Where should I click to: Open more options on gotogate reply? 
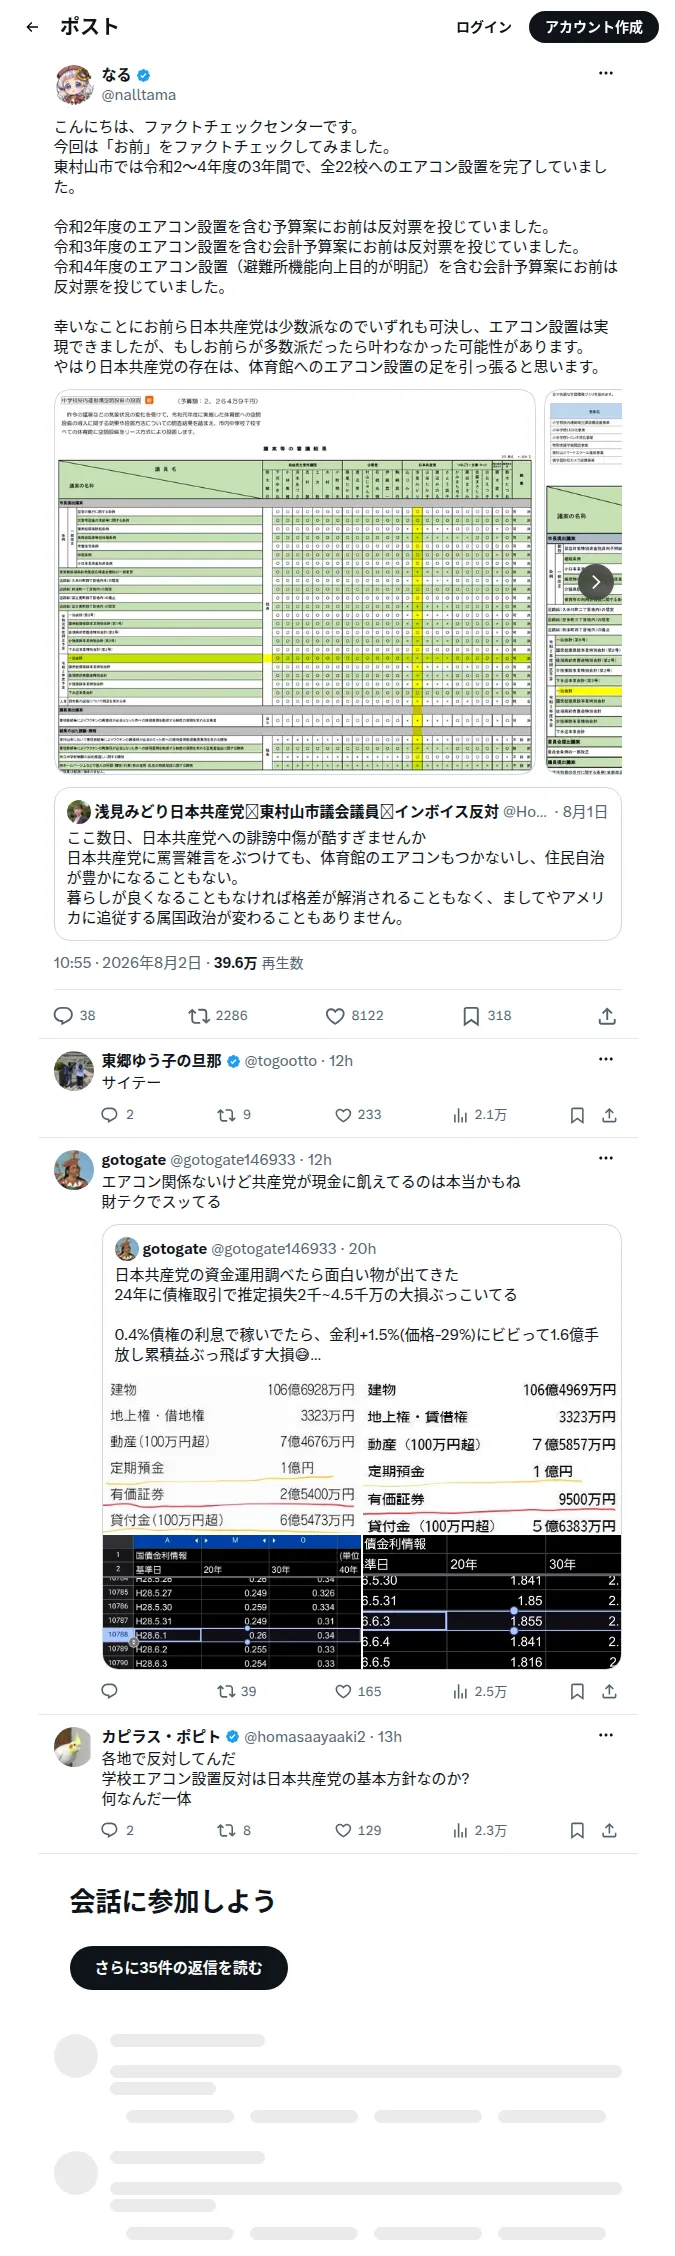pyautogui.click(x=606, y=1157)
